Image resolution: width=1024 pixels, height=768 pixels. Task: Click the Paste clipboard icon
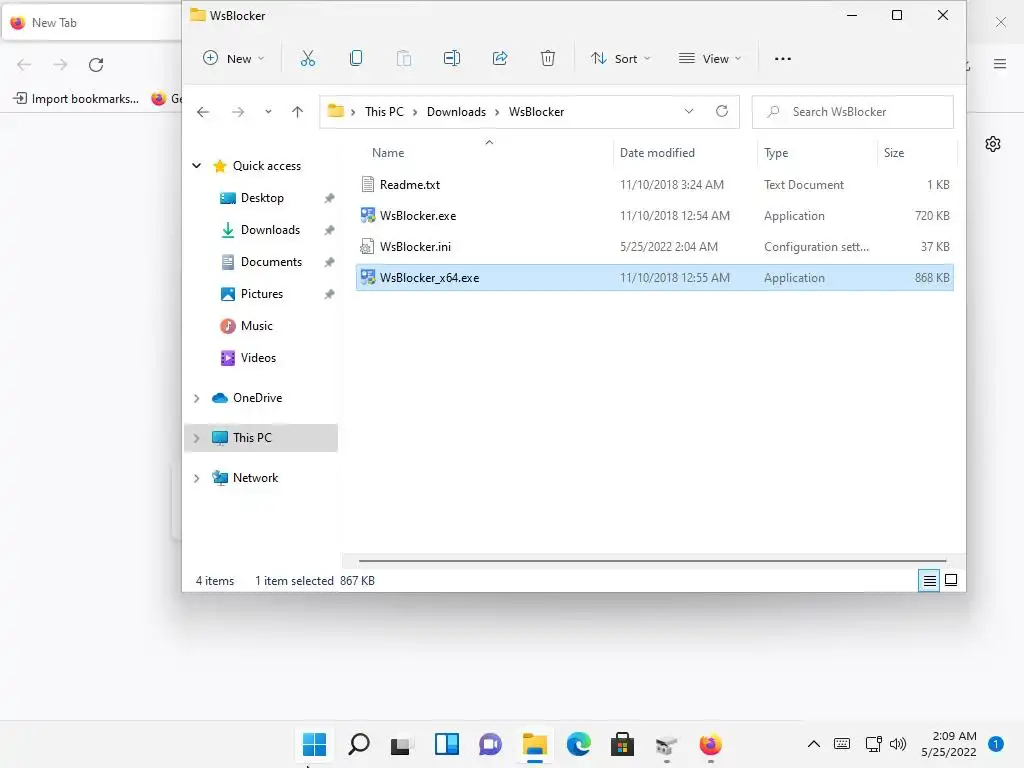click(404, 59)
